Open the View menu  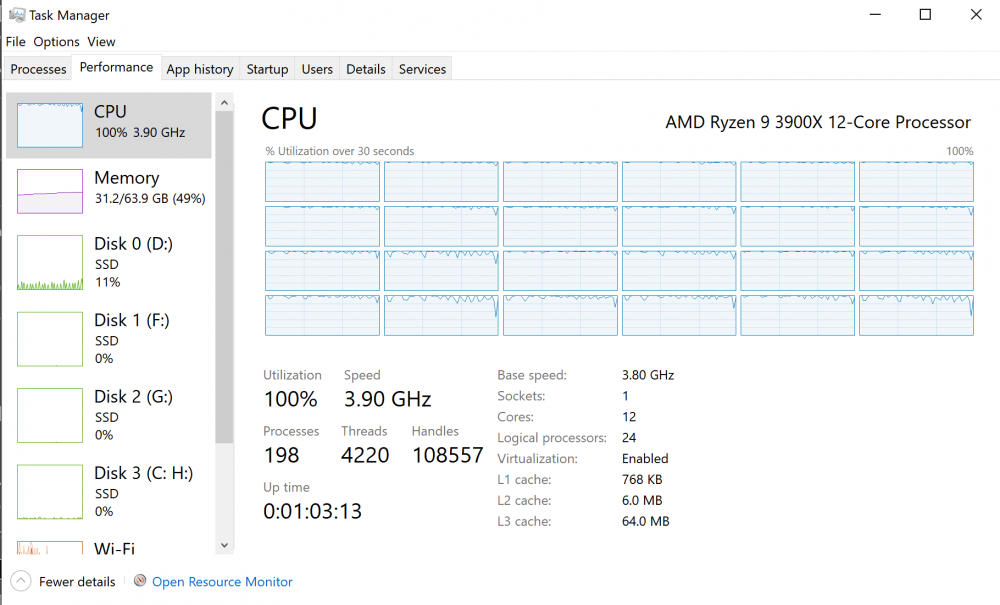(101, 41)
